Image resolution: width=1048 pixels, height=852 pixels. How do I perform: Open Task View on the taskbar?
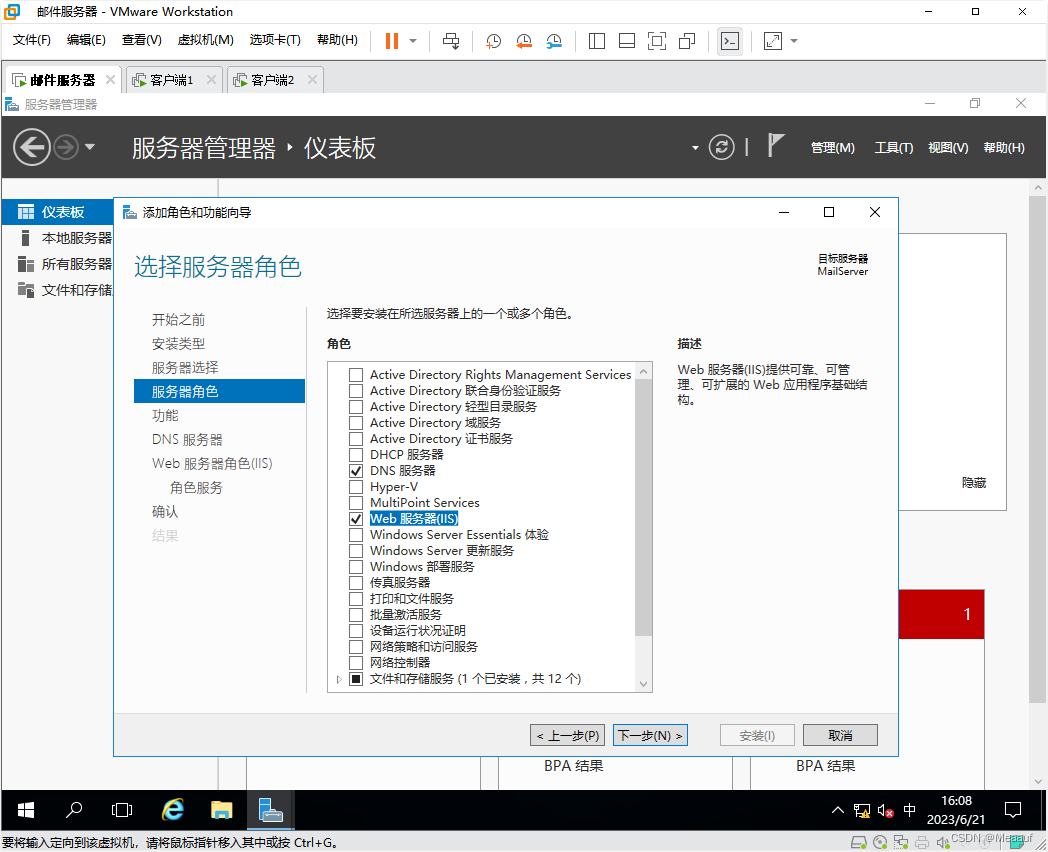coord(122,811)
